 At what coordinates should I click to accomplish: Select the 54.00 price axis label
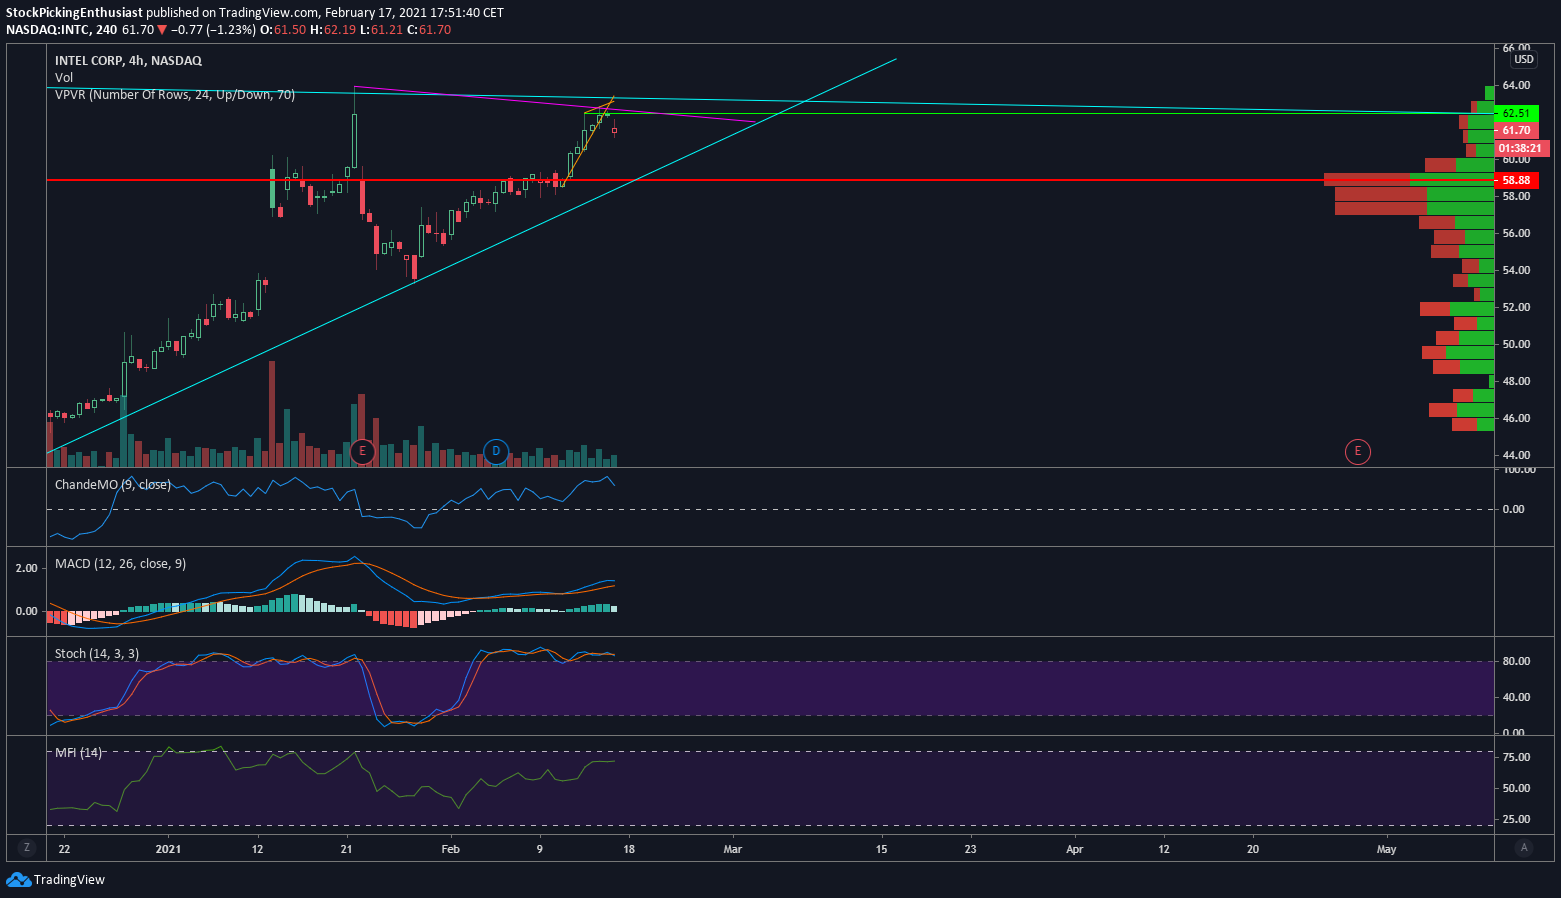1516,271
